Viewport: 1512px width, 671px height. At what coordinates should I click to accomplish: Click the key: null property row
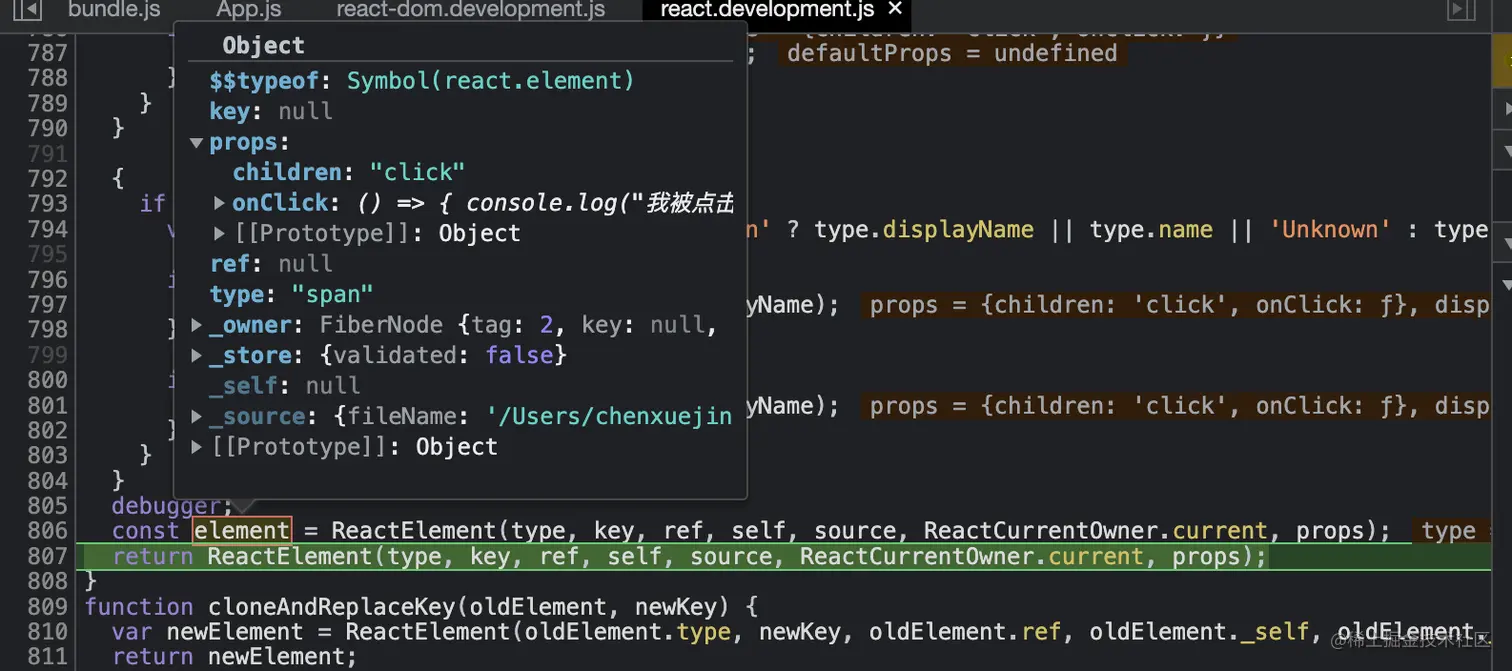point(270,111)
